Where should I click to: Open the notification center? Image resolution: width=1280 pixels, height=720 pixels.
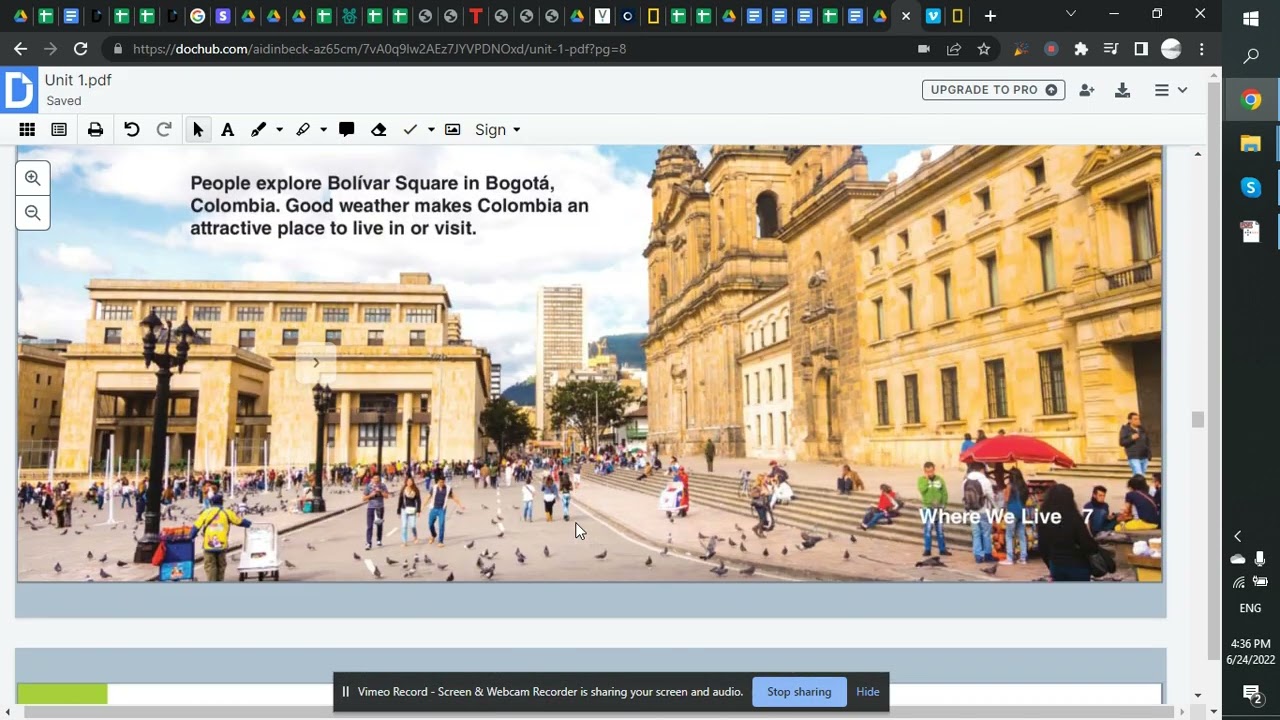pos(1251,693)
